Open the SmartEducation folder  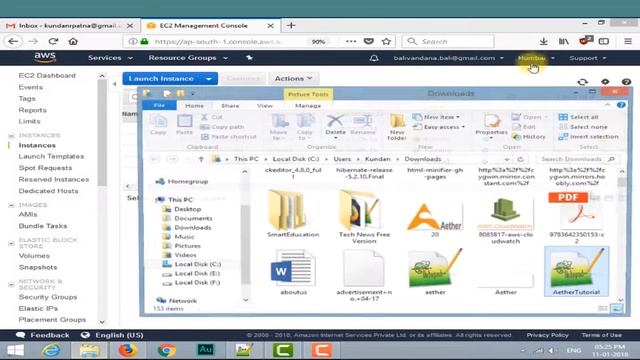293,214
